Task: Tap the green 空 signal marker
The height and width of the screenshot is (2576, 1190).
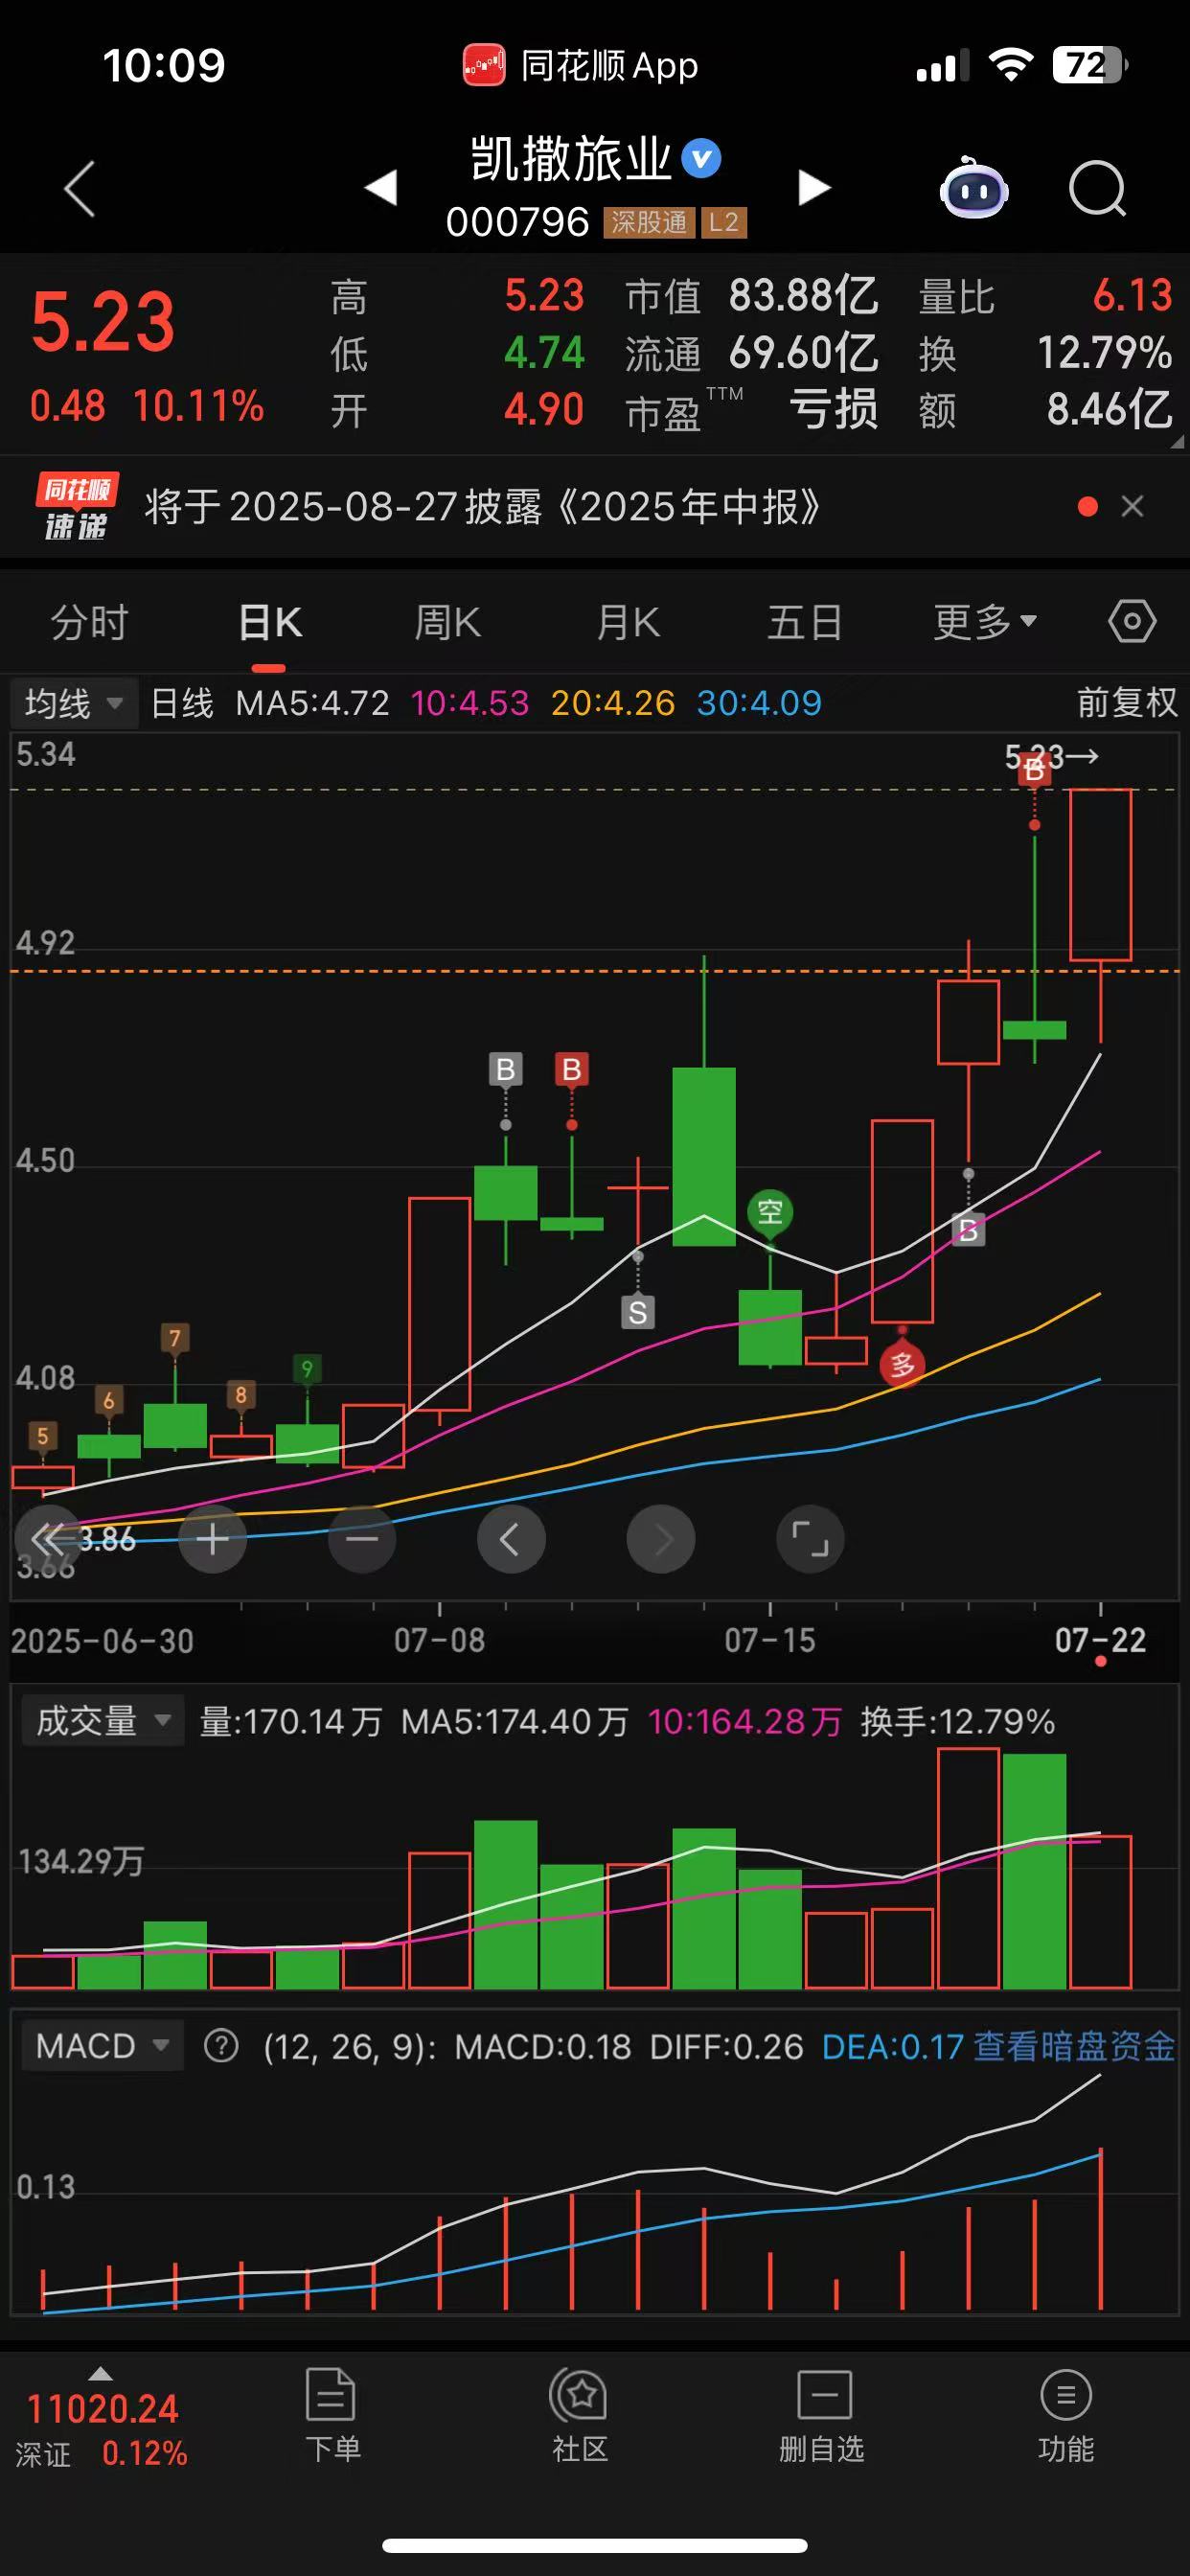Action: (770, 1213)
